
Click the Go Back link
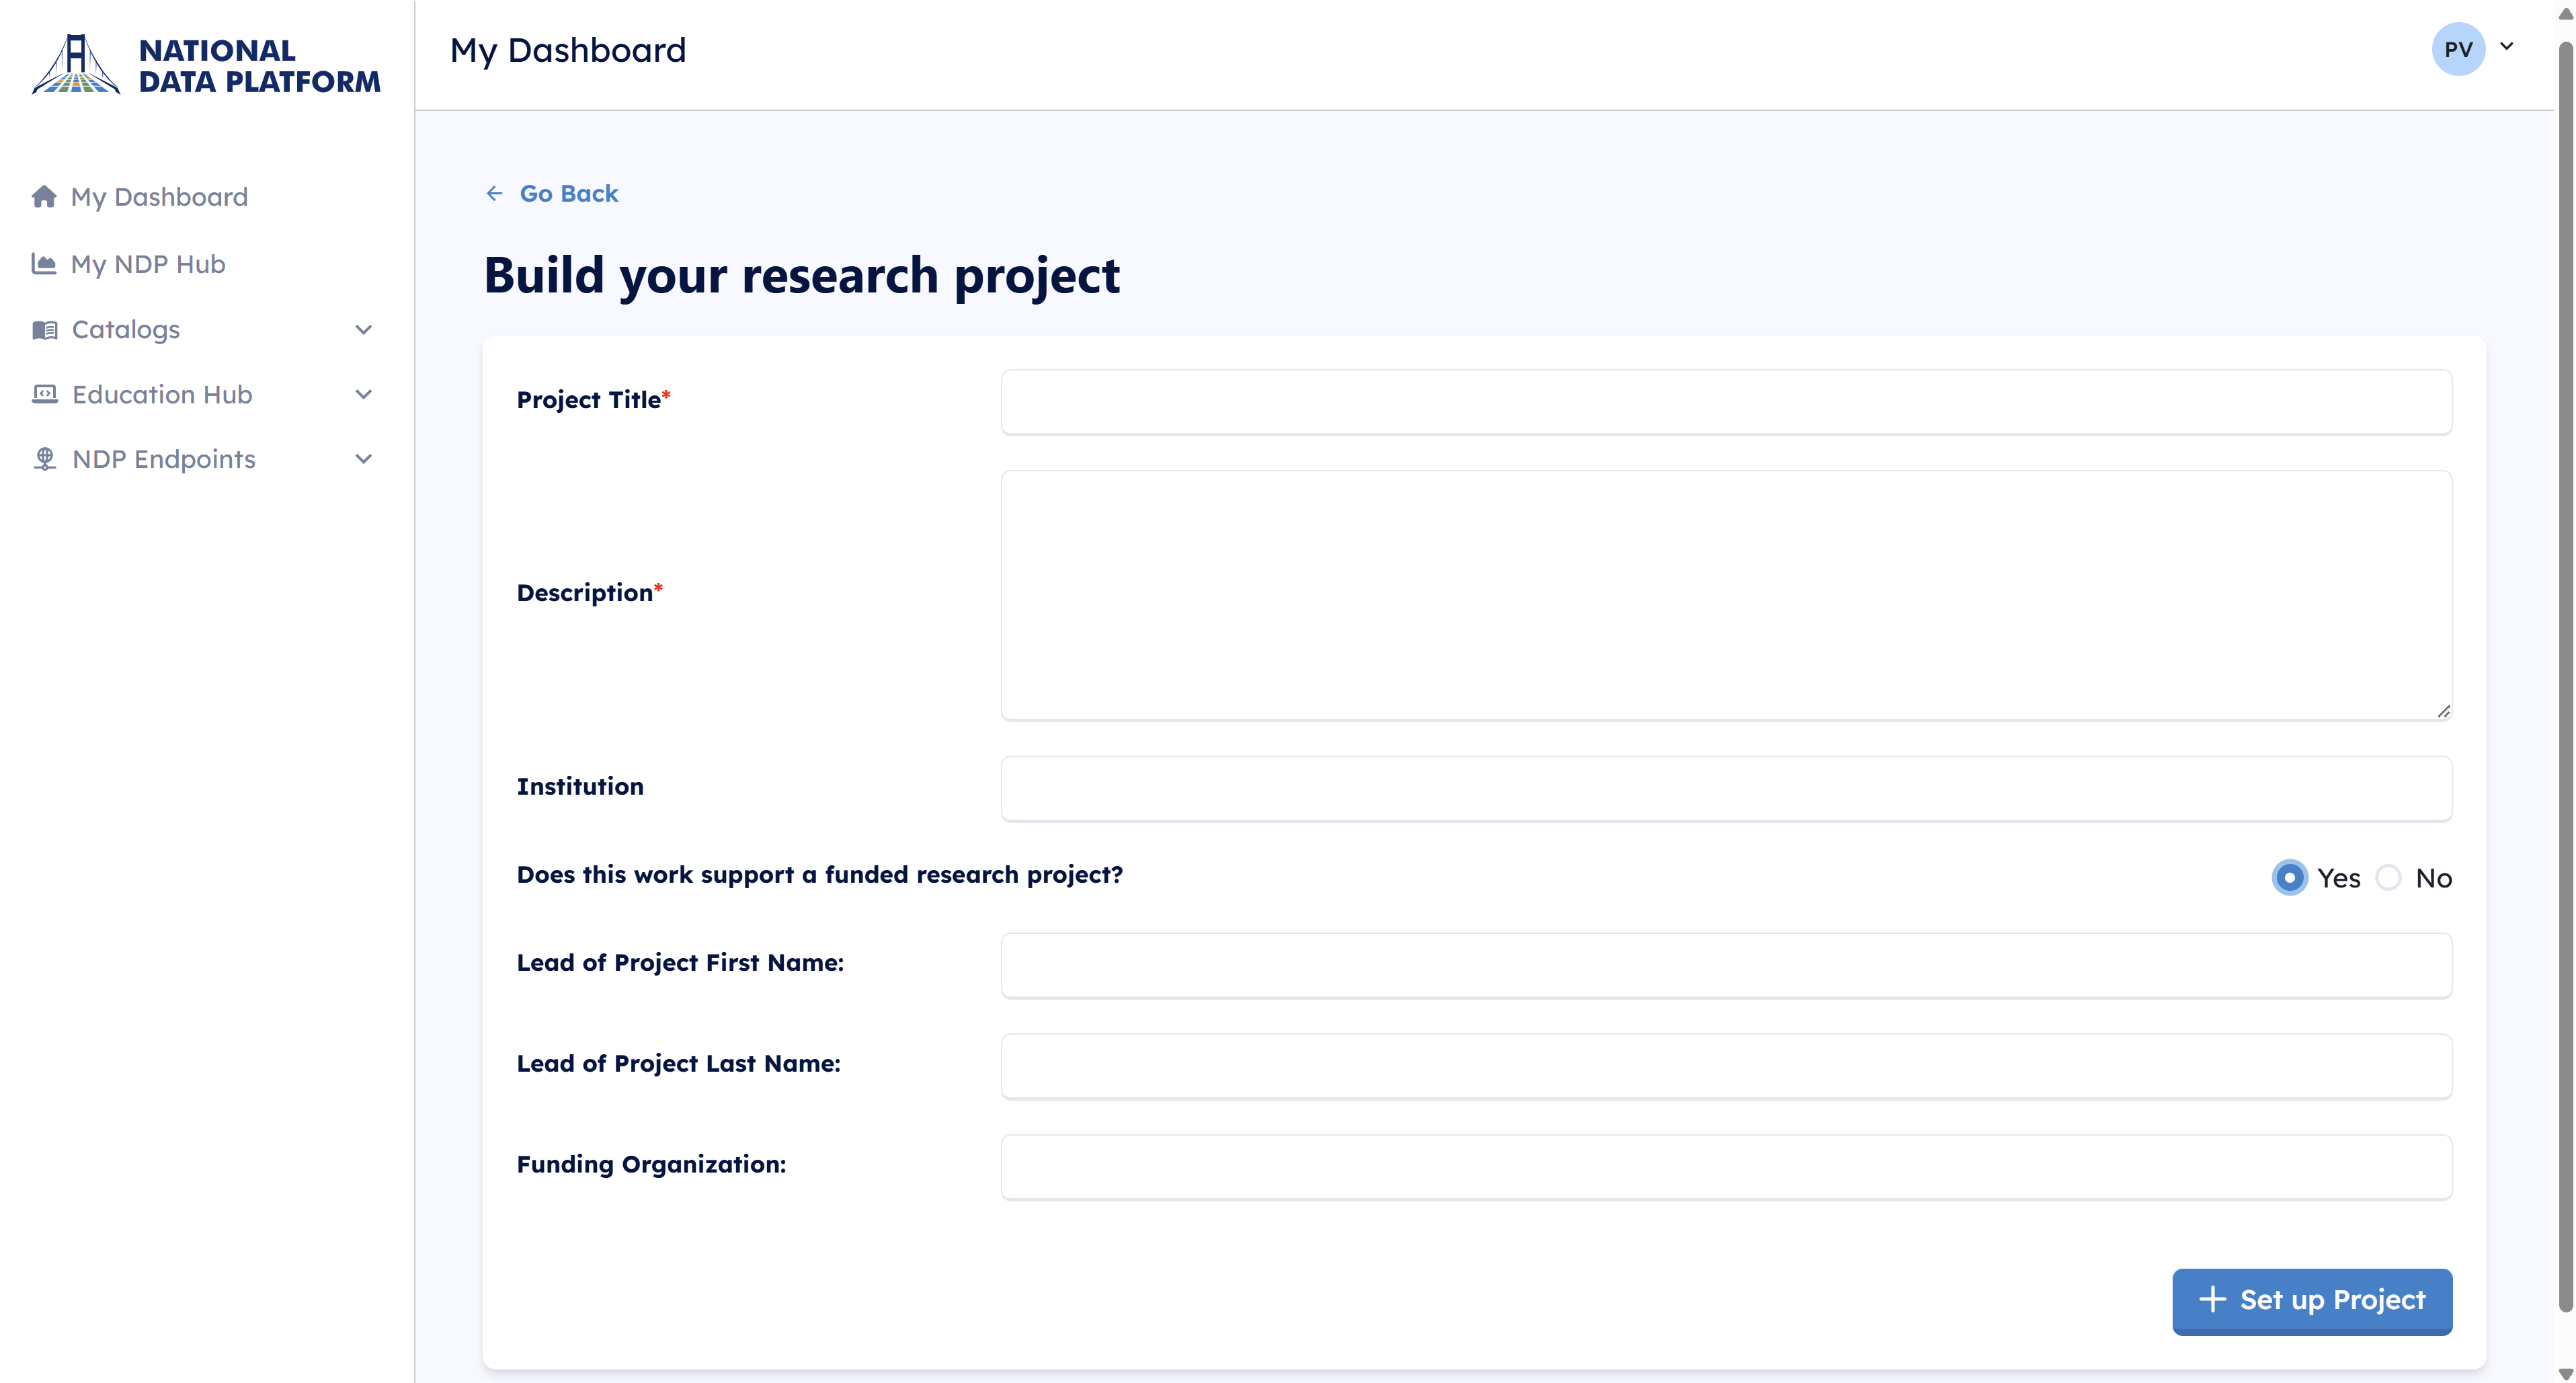(x=568, y=193)
